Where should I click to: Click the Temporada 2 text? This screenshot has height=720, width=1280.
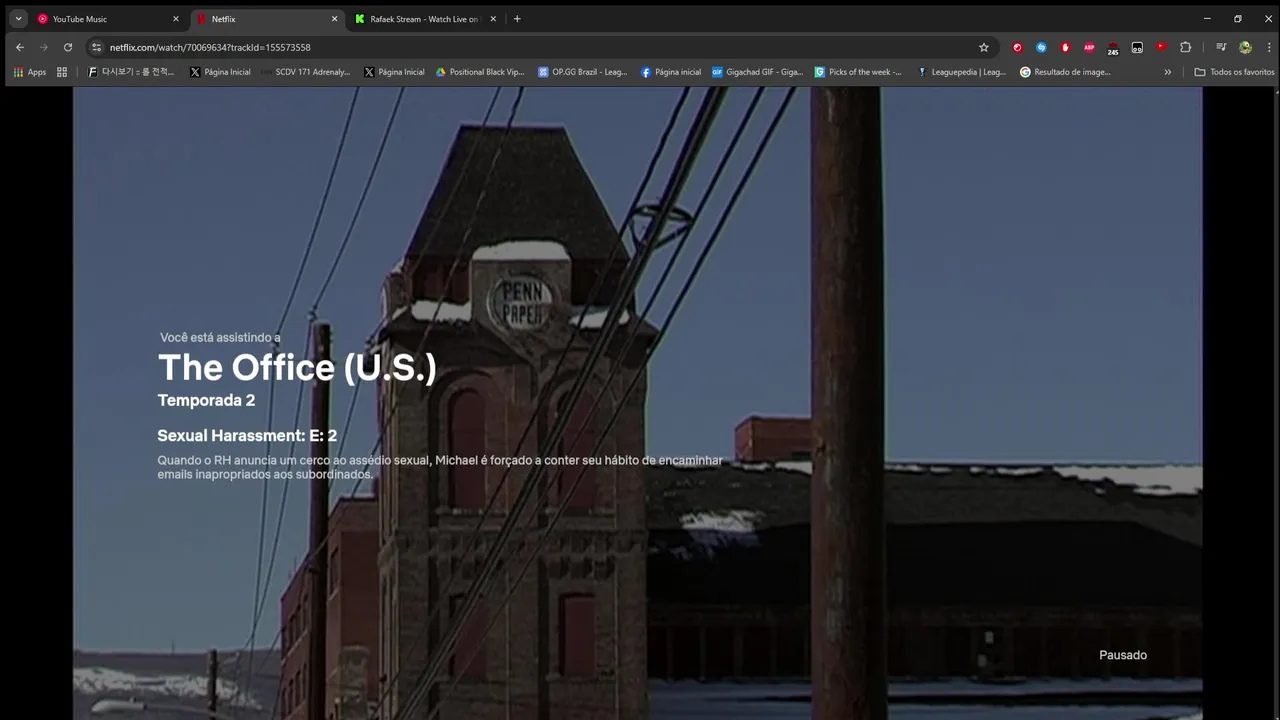click(206, 400)
